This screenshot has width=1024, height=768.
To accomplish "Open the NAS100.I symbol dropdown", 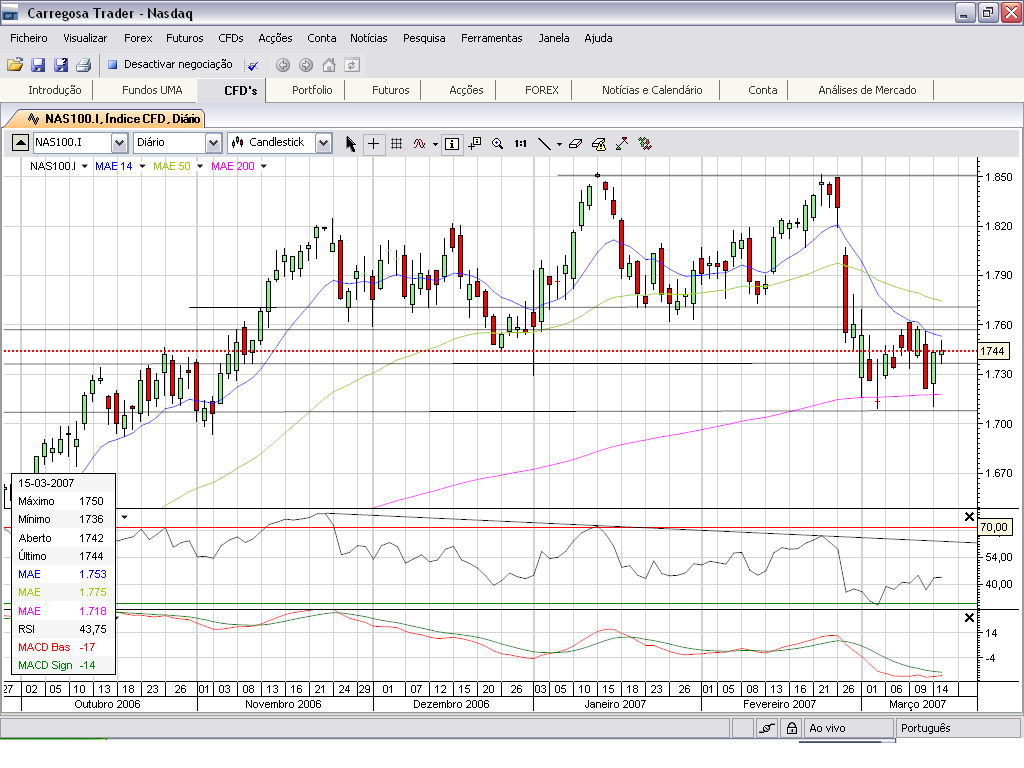I will tap(119, 142).
